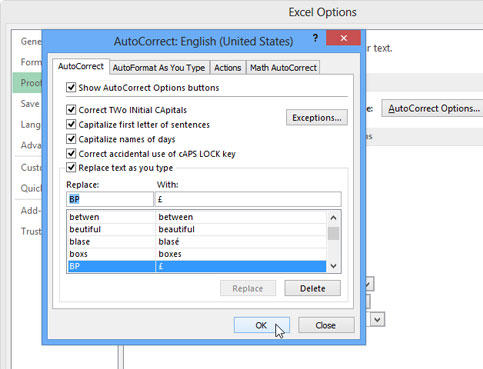The height and width of the screenshot is (369, 483).
Task: Select the highlighted 'BP' list row
Action: click(x=197, y=266)
